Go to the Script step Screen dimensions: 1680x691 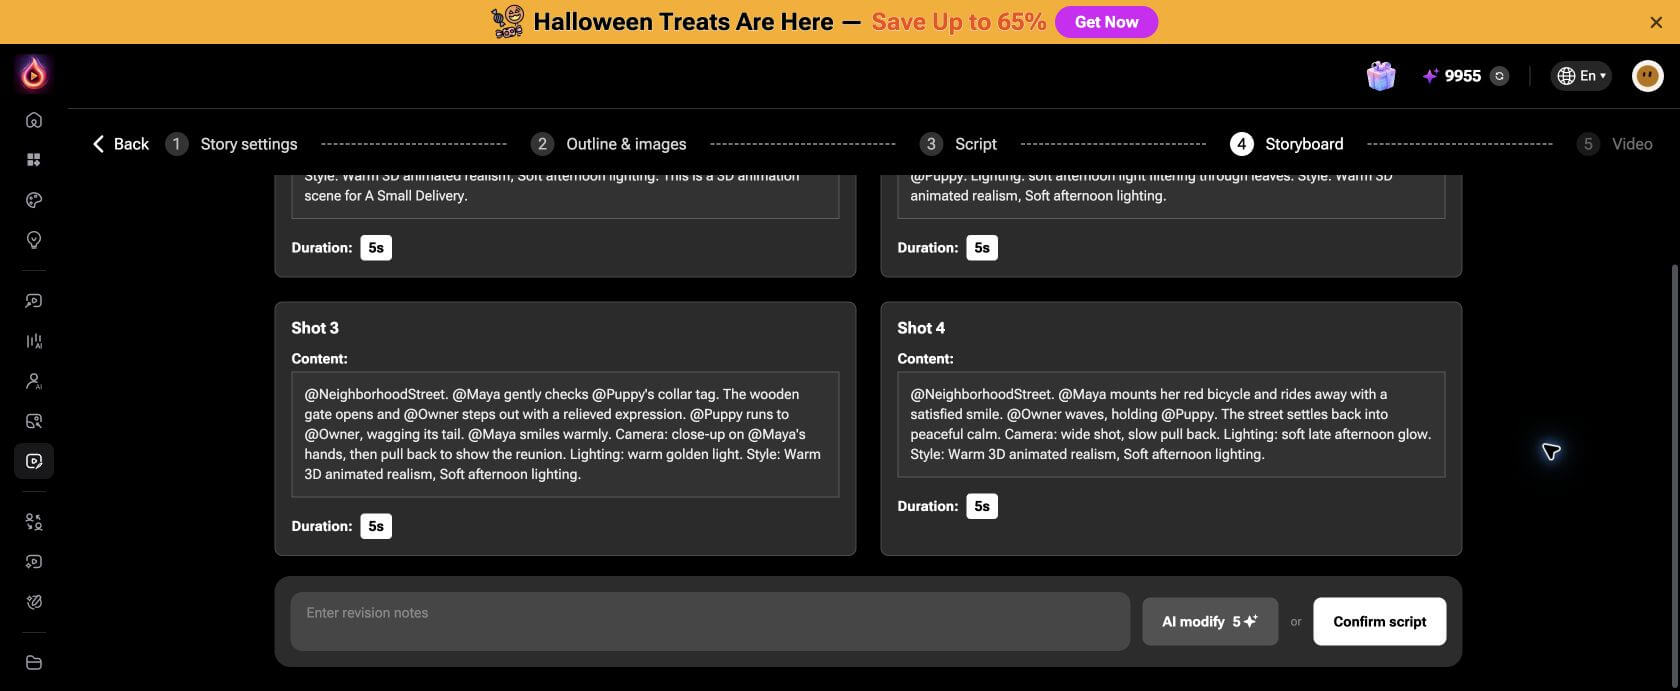(x=958, y=144)
